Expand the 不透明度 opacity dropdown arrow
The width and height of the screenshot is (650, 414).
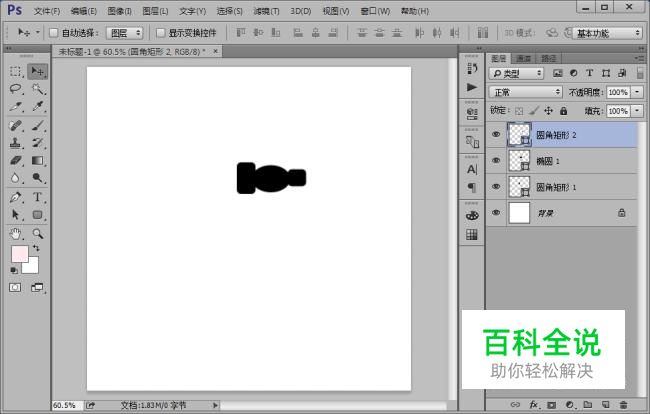point(638,91)
